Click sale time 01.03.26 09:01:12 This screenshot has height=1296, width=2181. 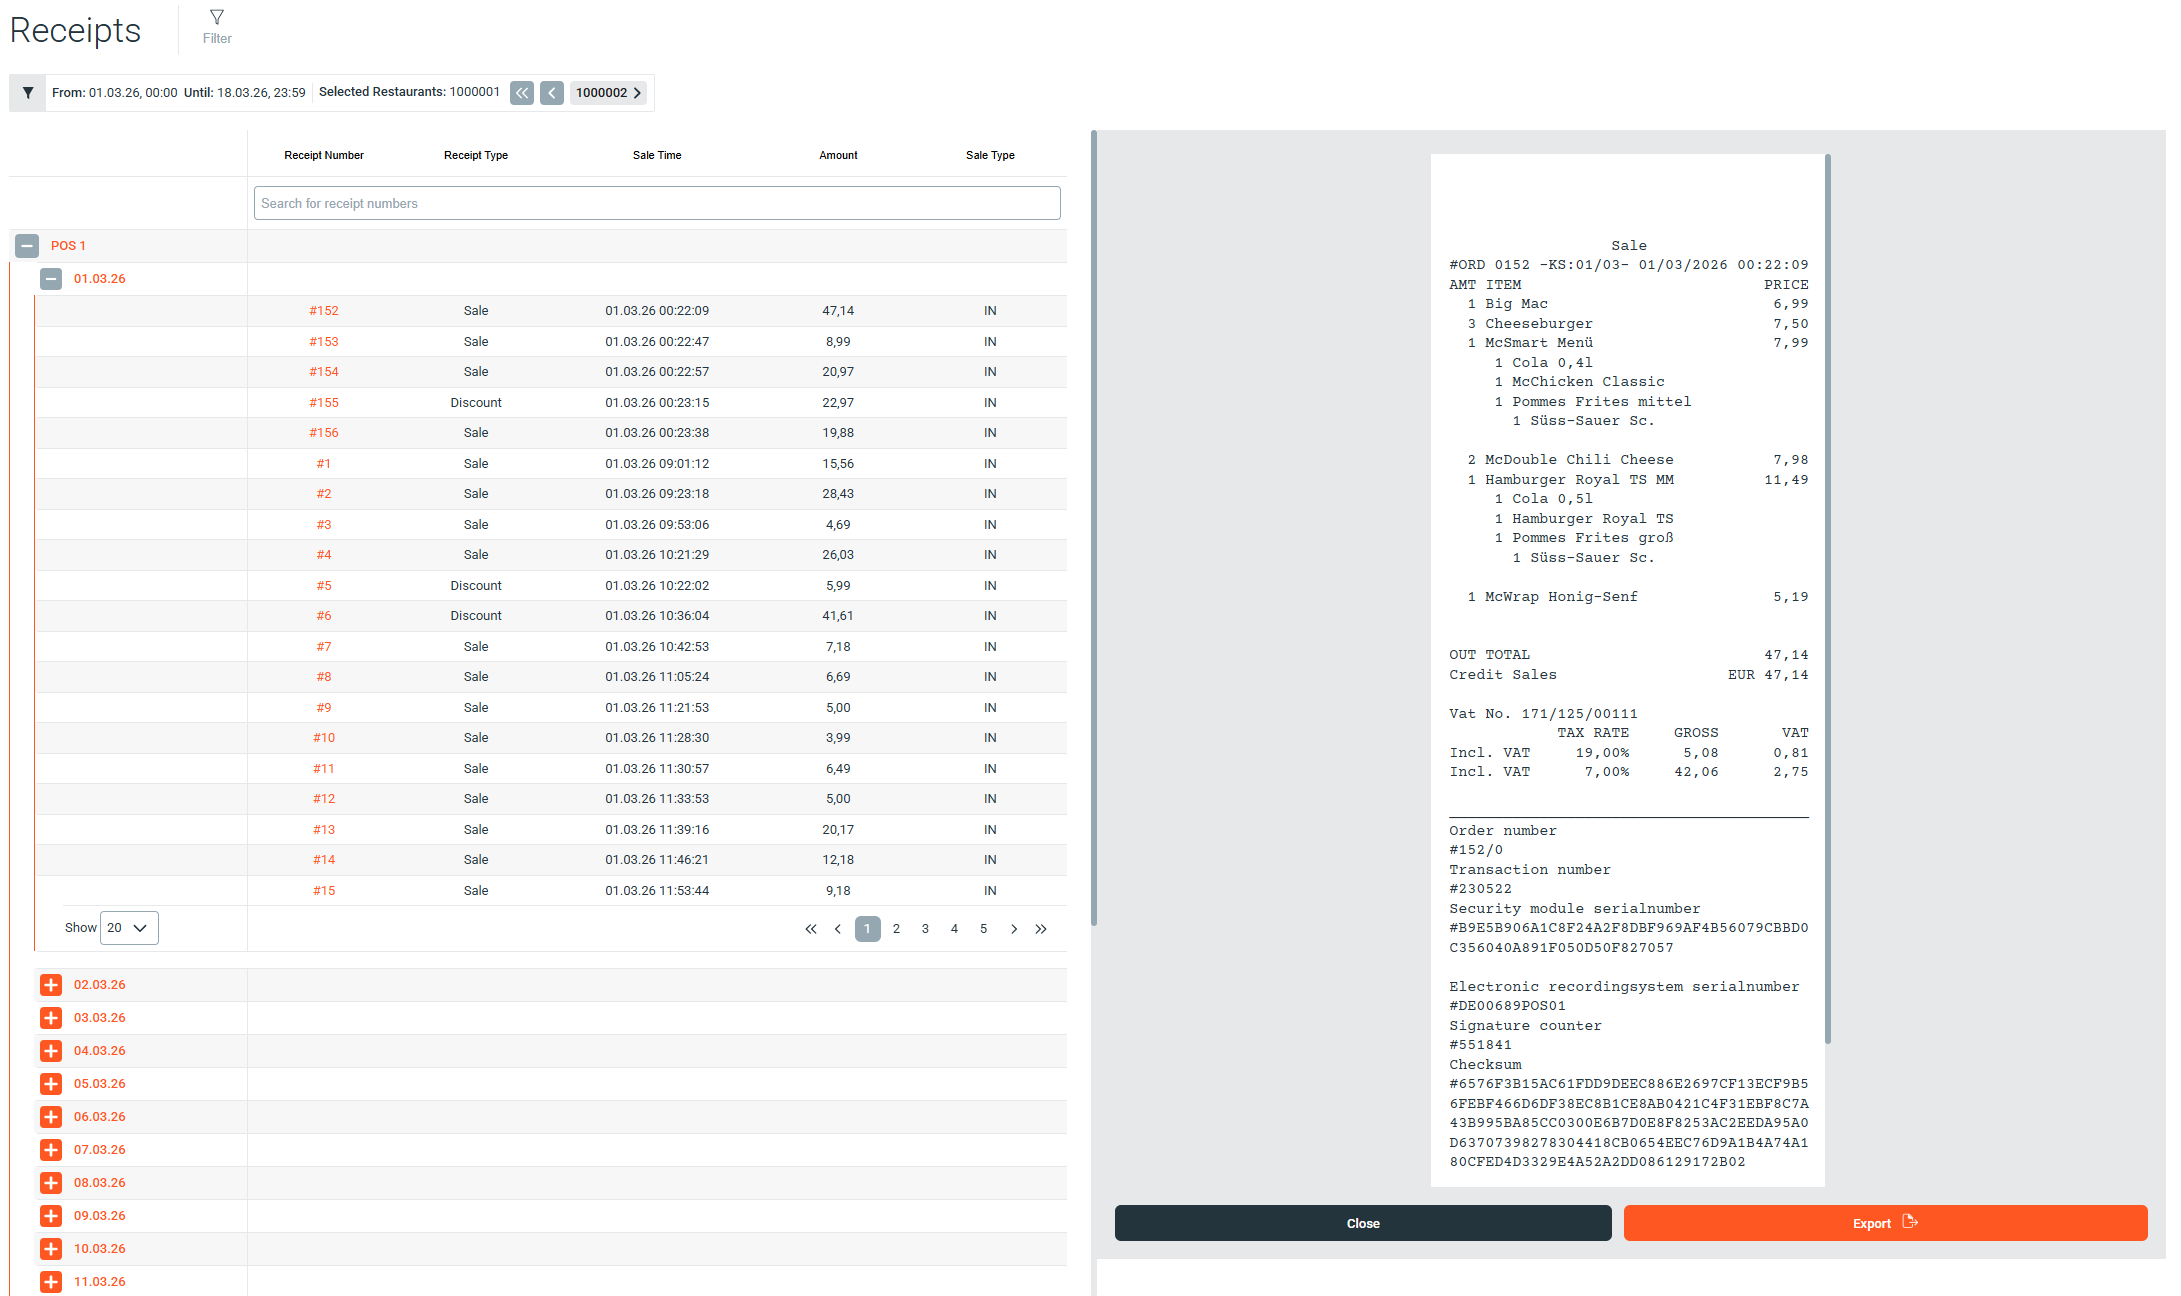coord(657,464)
